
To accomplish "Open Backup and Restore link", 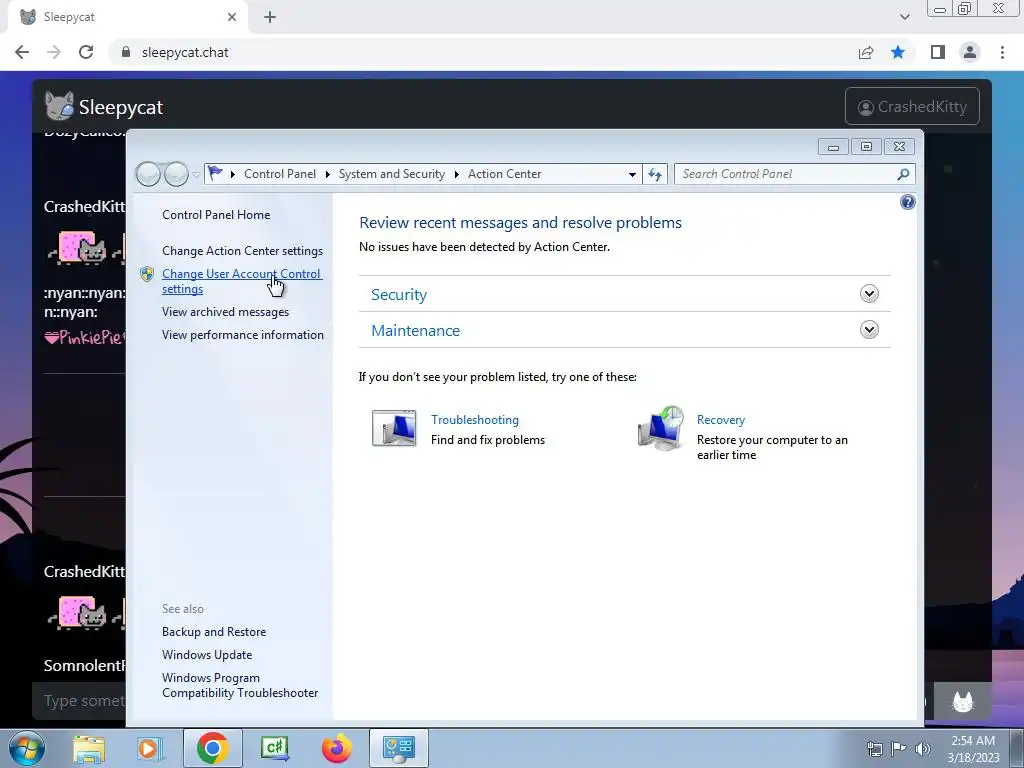I will coord(214,632).
